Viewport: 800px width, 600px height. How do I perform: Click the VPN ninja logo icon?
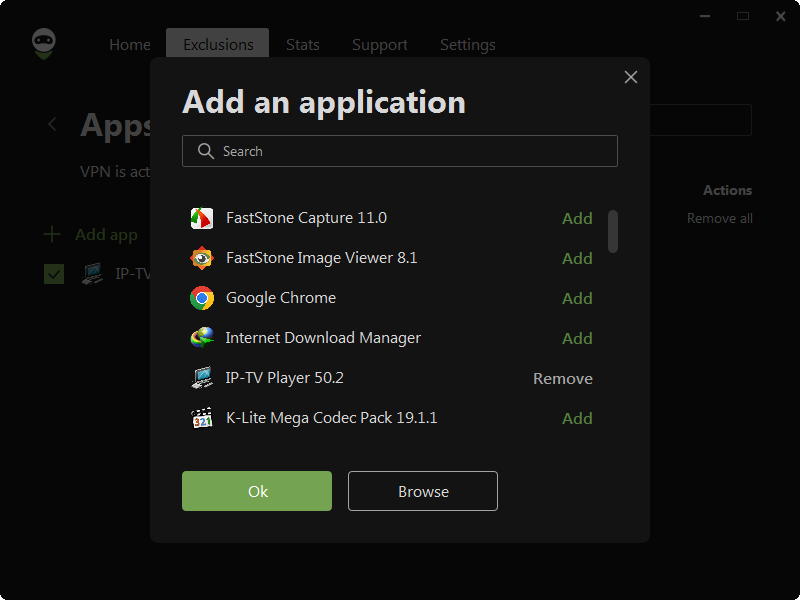tap(44, 44)
